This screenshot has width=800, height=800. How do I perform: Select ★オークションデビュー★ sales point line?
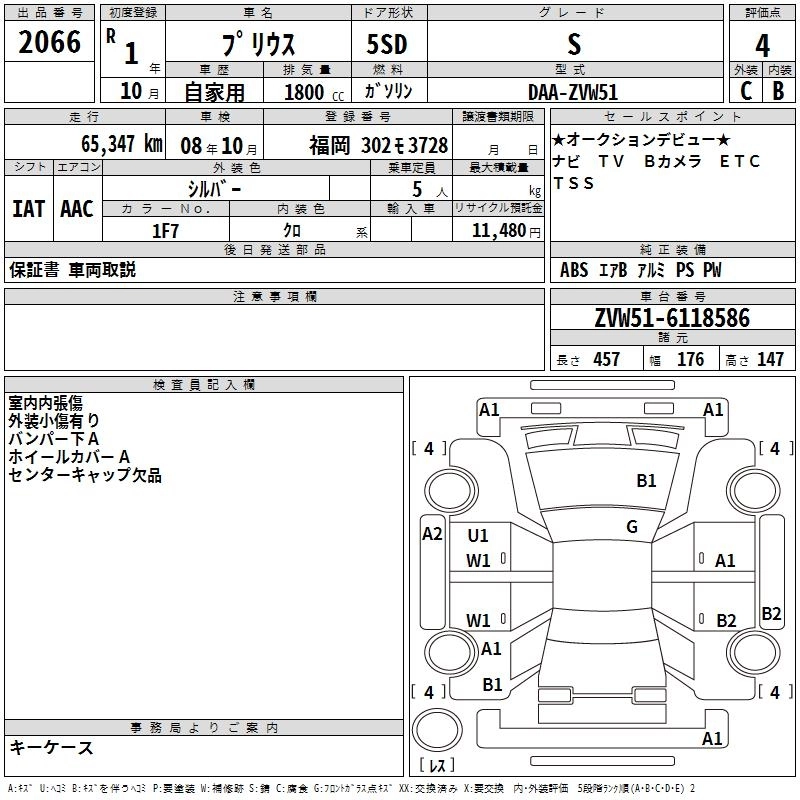pyautogui.click(x=641, y=139)
